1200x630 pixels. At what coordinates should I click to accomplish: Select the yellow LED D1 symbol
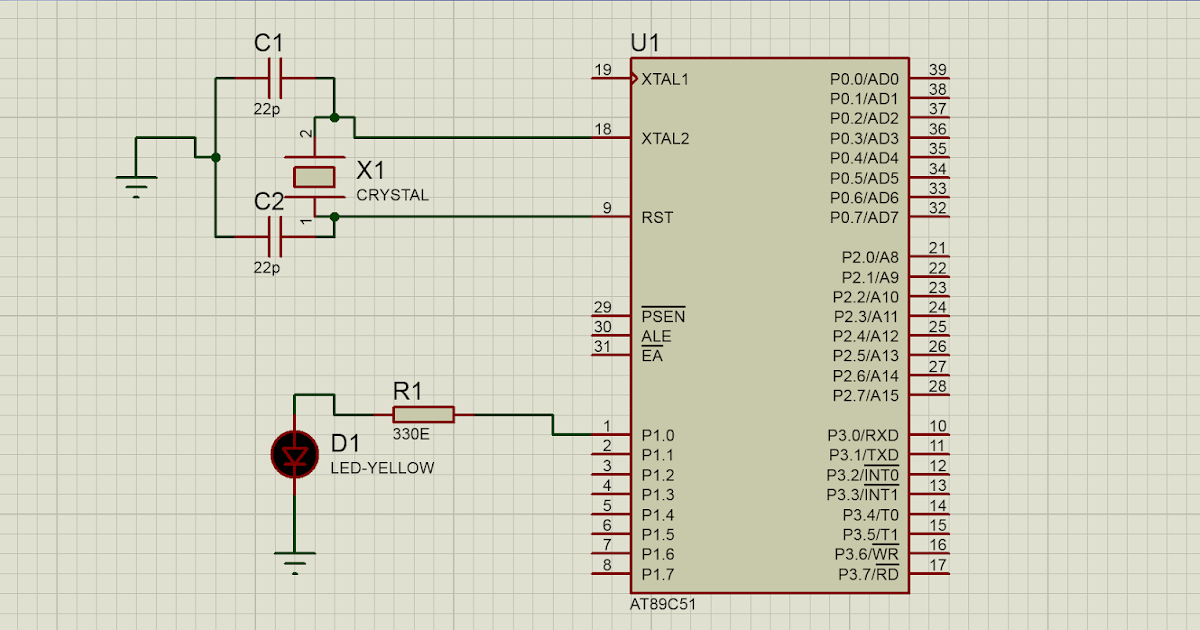point(295,453)
